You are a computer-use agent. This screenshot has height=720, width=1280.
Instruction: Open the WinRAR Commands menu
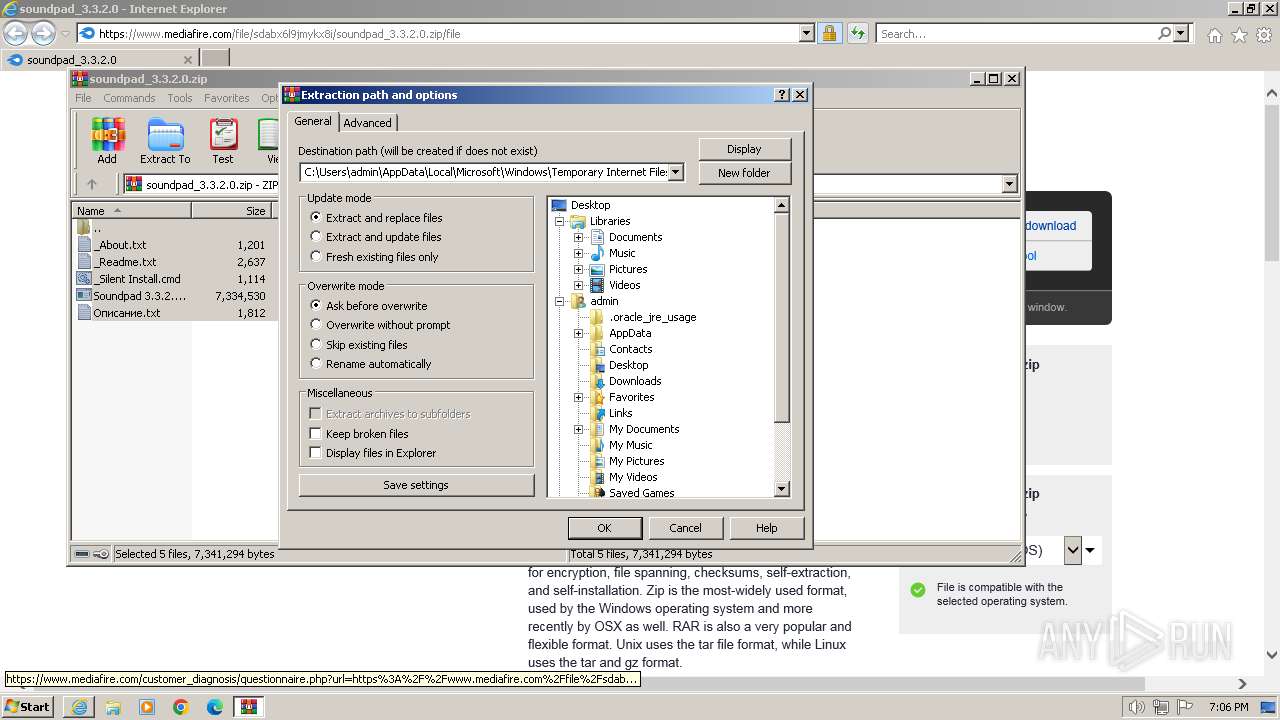pyautogui.click(x=129, y=98)
